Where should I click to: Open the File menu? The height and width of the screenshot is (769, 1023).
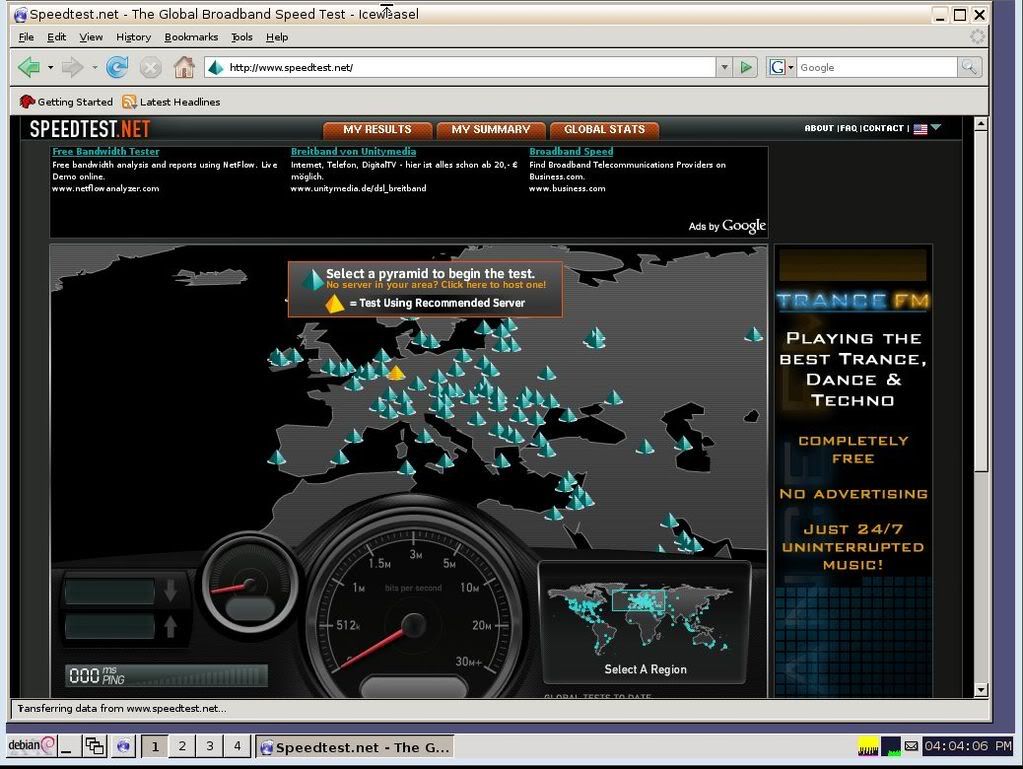point(26,37)
